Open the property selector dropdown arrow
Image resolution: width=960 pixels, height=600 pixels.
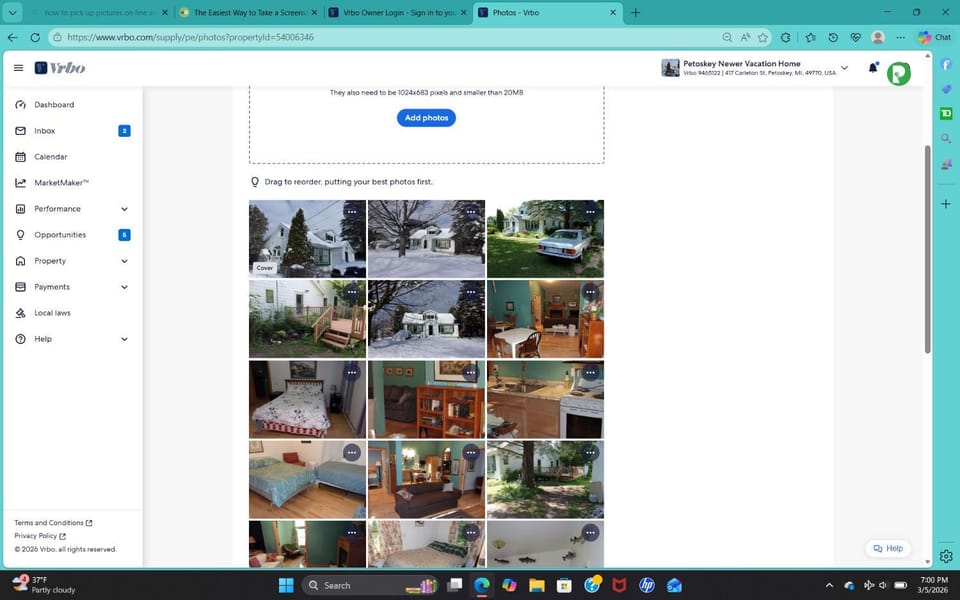844,68
